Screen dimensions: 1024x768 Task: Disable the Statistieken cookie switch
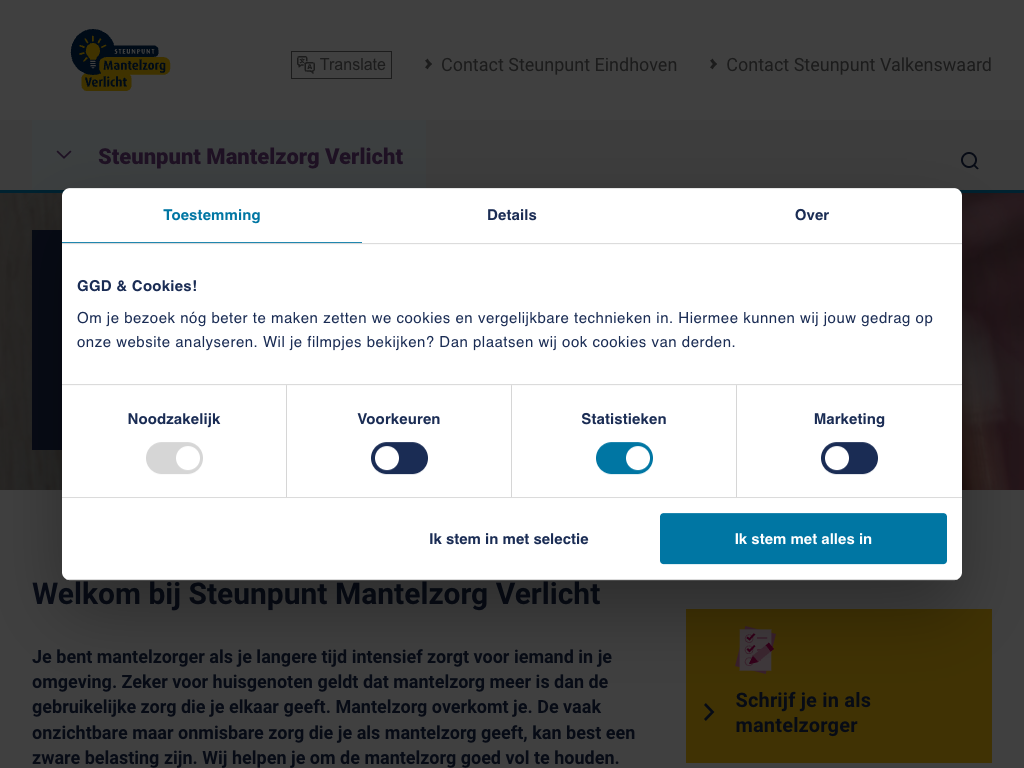pos(624,459)
